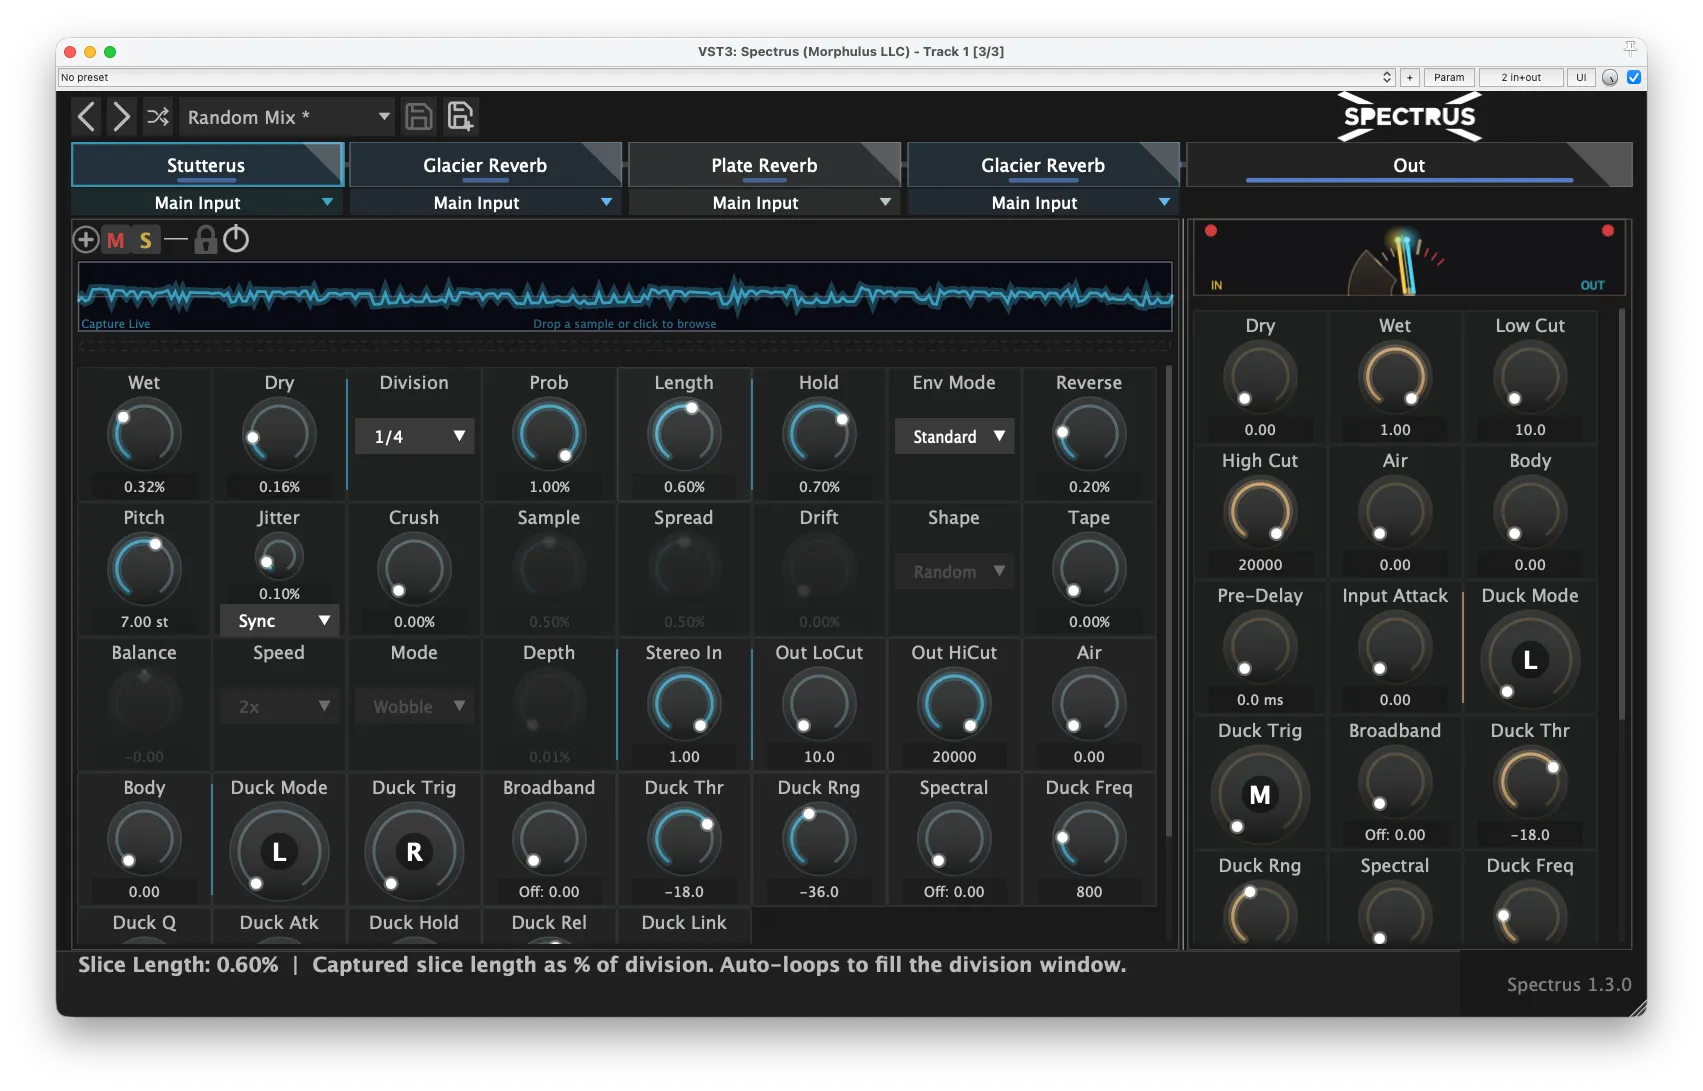Click the red OUT clip indicator
The height and width of the screenshot is (1091, 1703).
click(1608, 231)
